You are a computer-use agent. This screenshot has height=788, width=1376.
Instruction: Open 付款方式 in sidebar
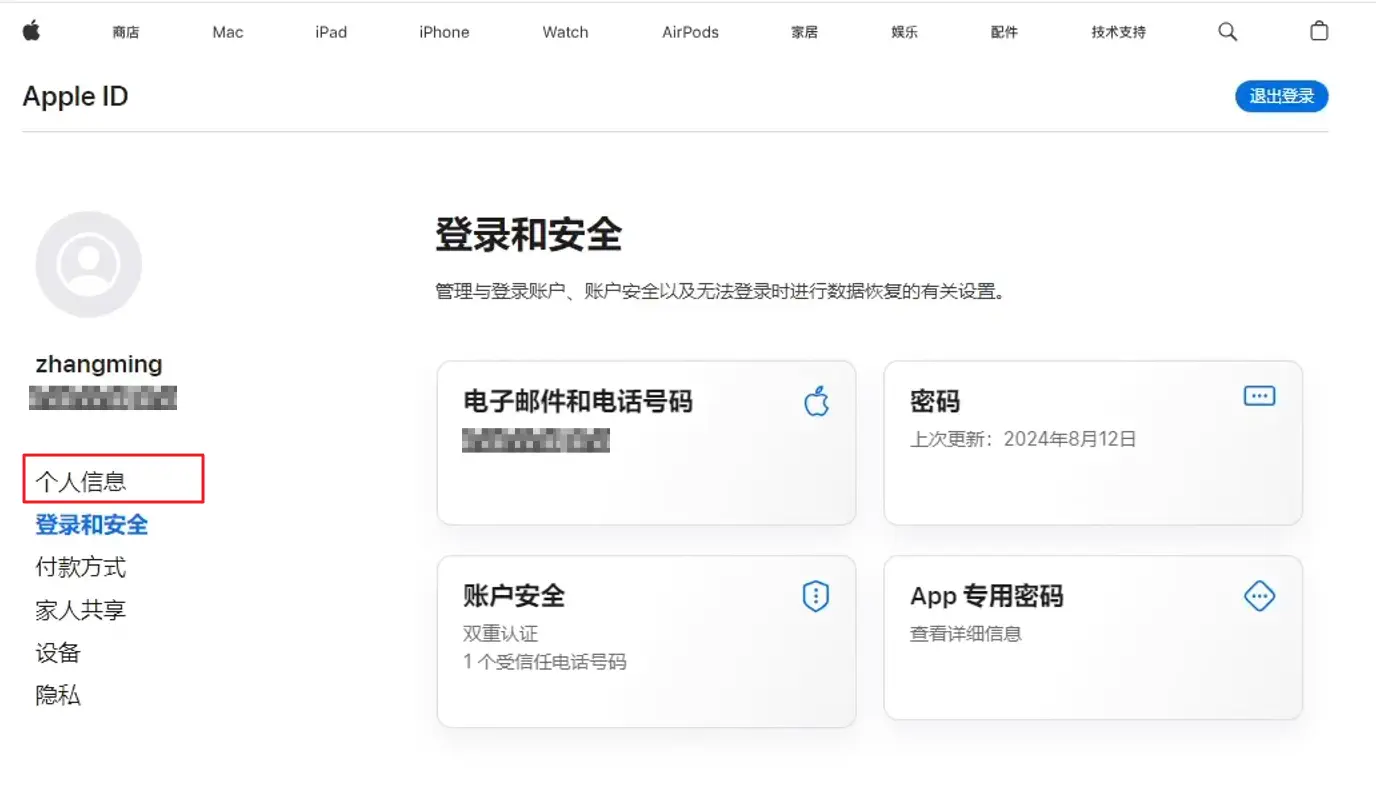(x=81, y=567)
